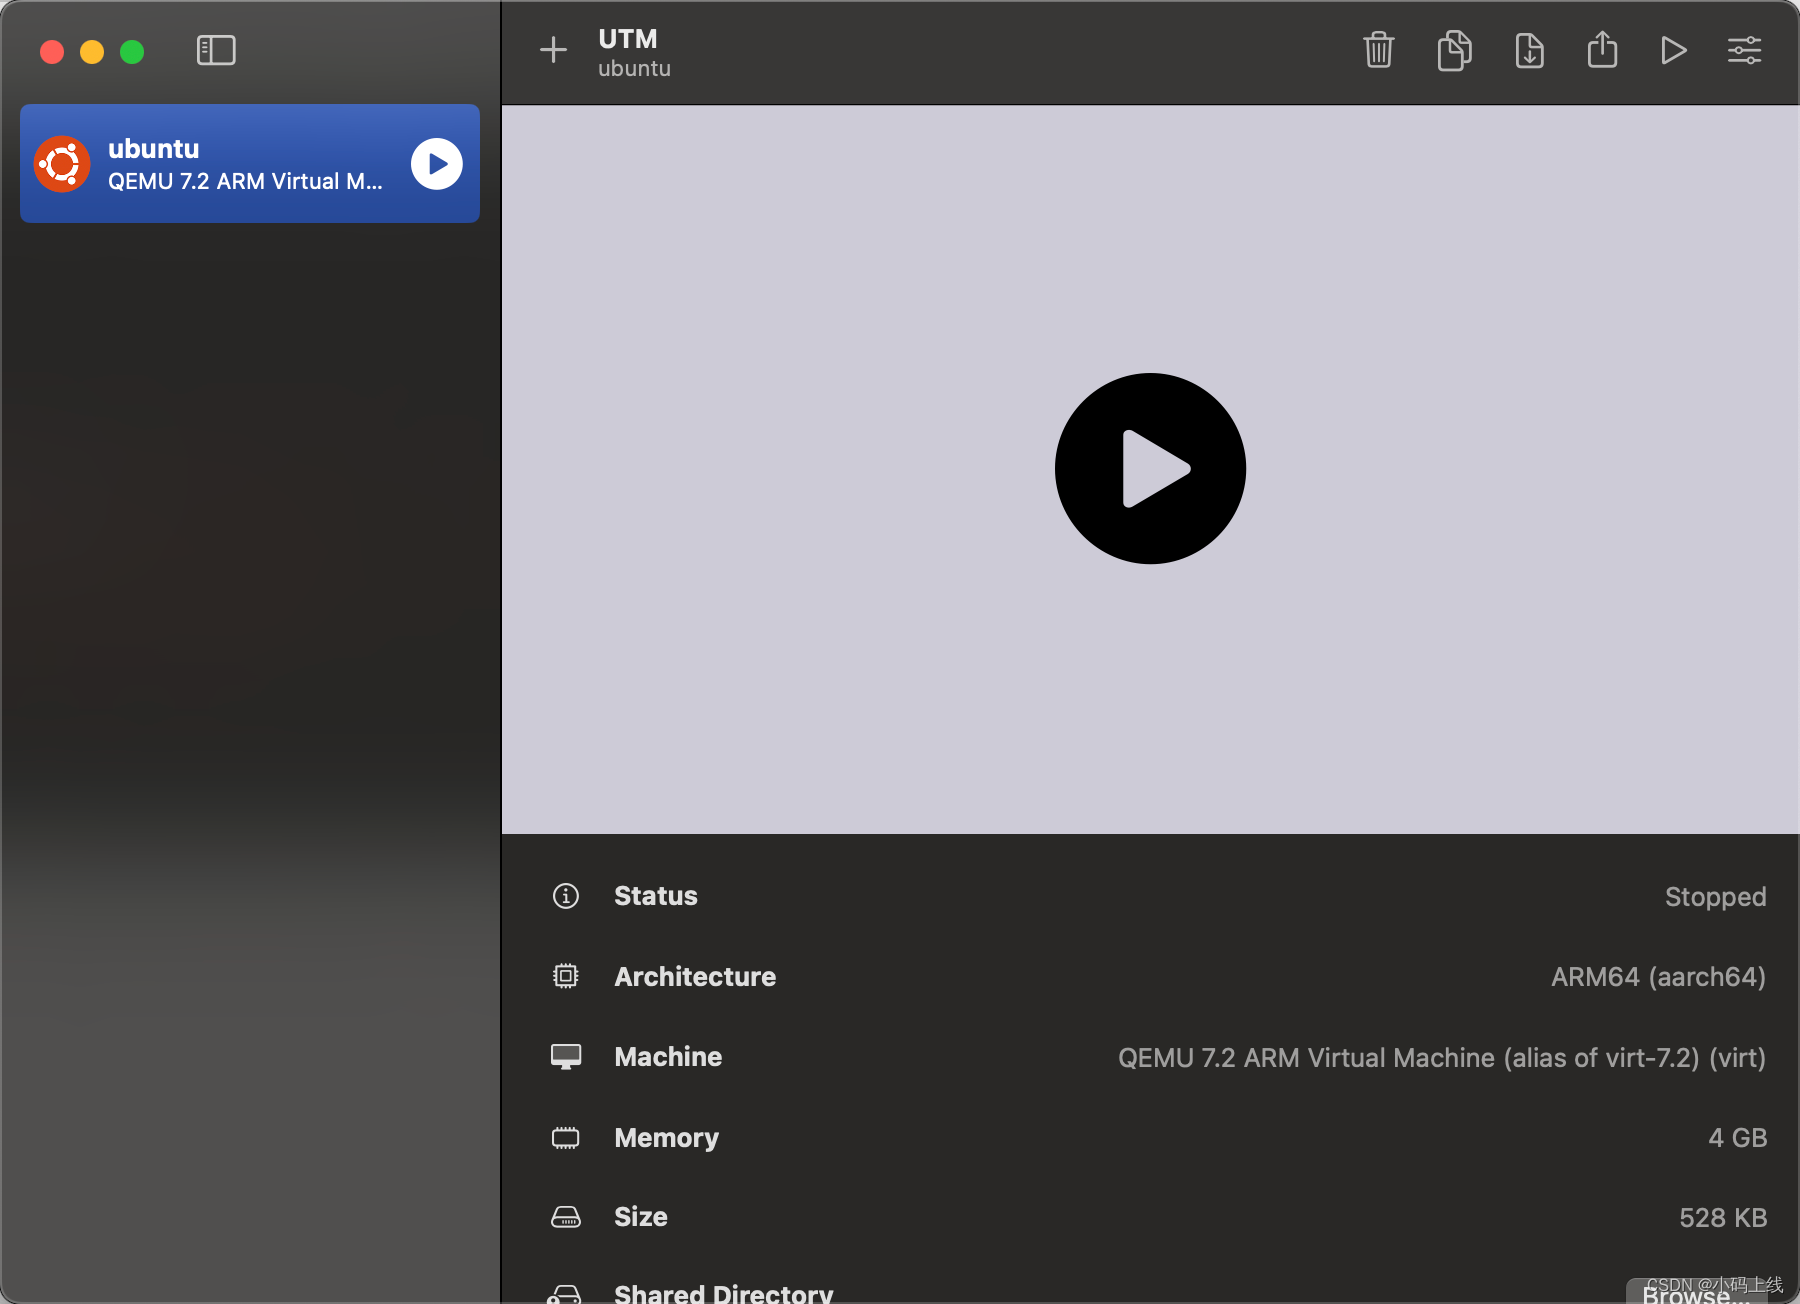Screen dimensions: 1800x1304
Task: Delete the VM with trash icon
Action: tap(1379, 50)
